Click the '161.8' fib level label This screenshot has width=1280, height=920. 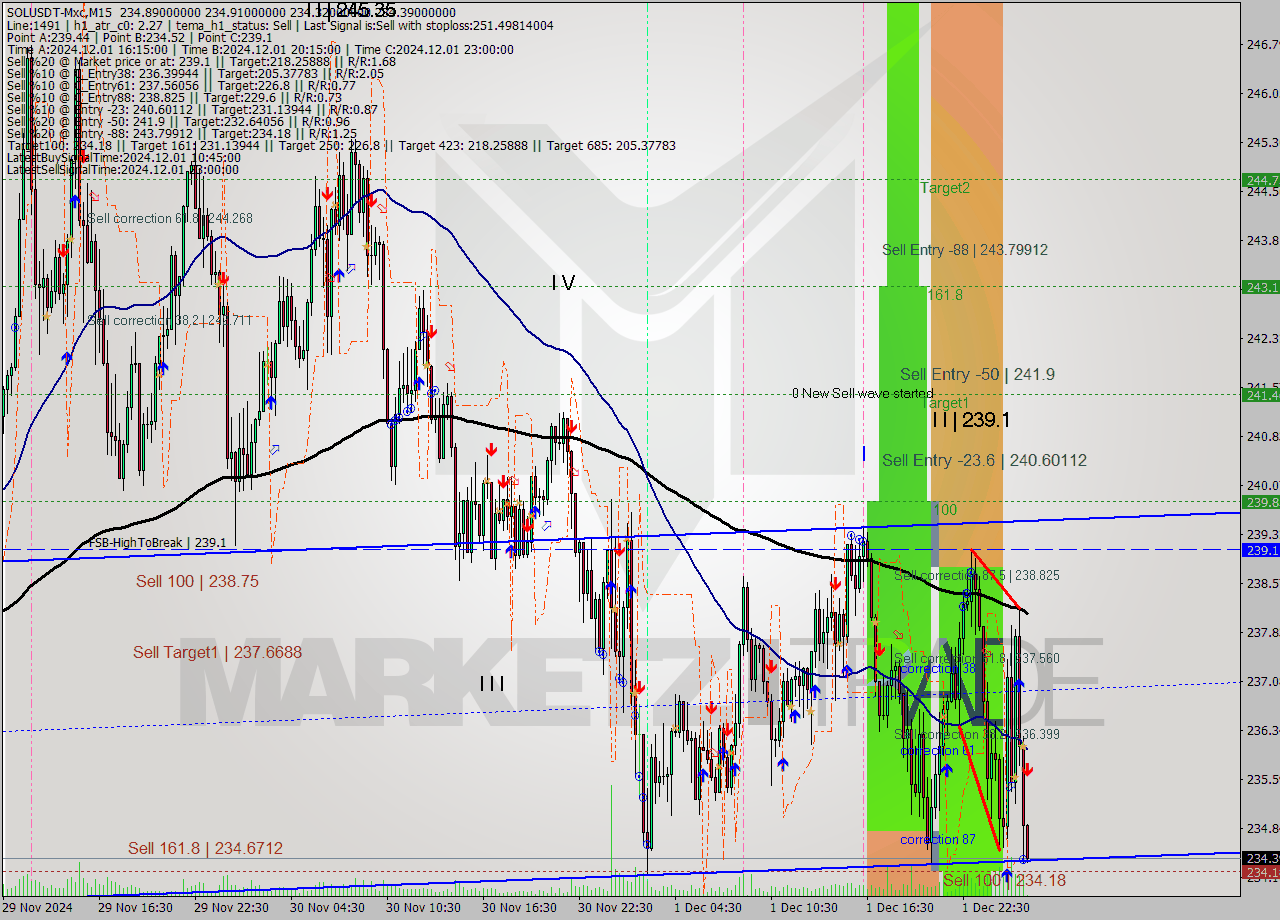tap(944, 295)
